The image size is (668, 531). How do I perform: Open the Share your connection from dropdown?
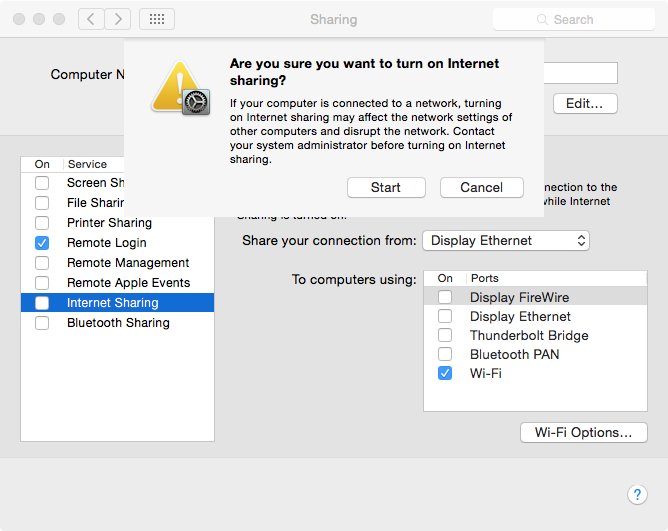506,241
